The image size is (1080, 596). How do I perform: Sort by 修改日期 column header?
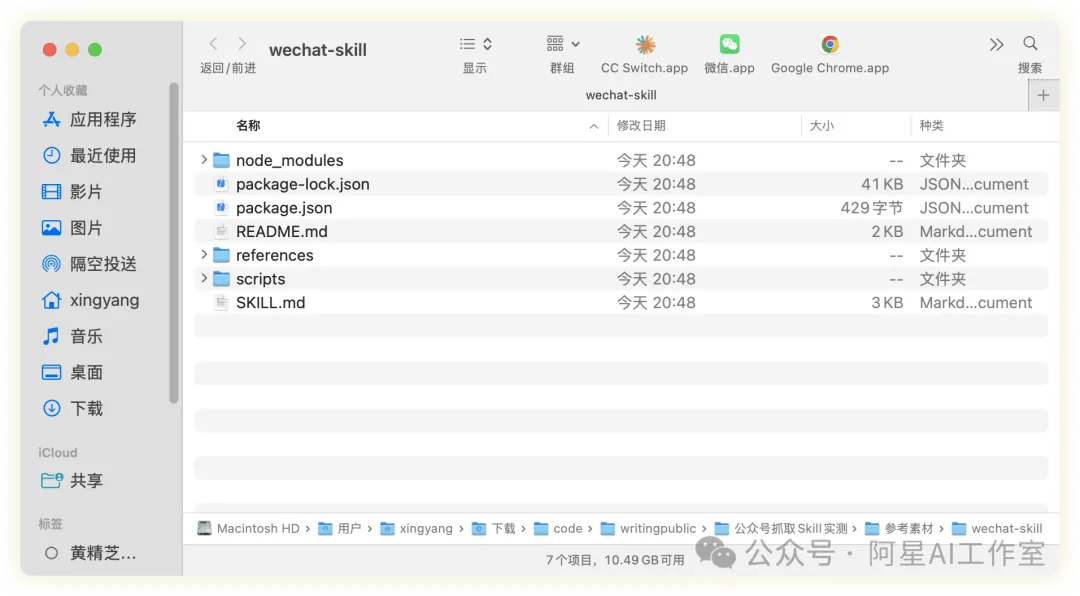click(x=641, y=125)
